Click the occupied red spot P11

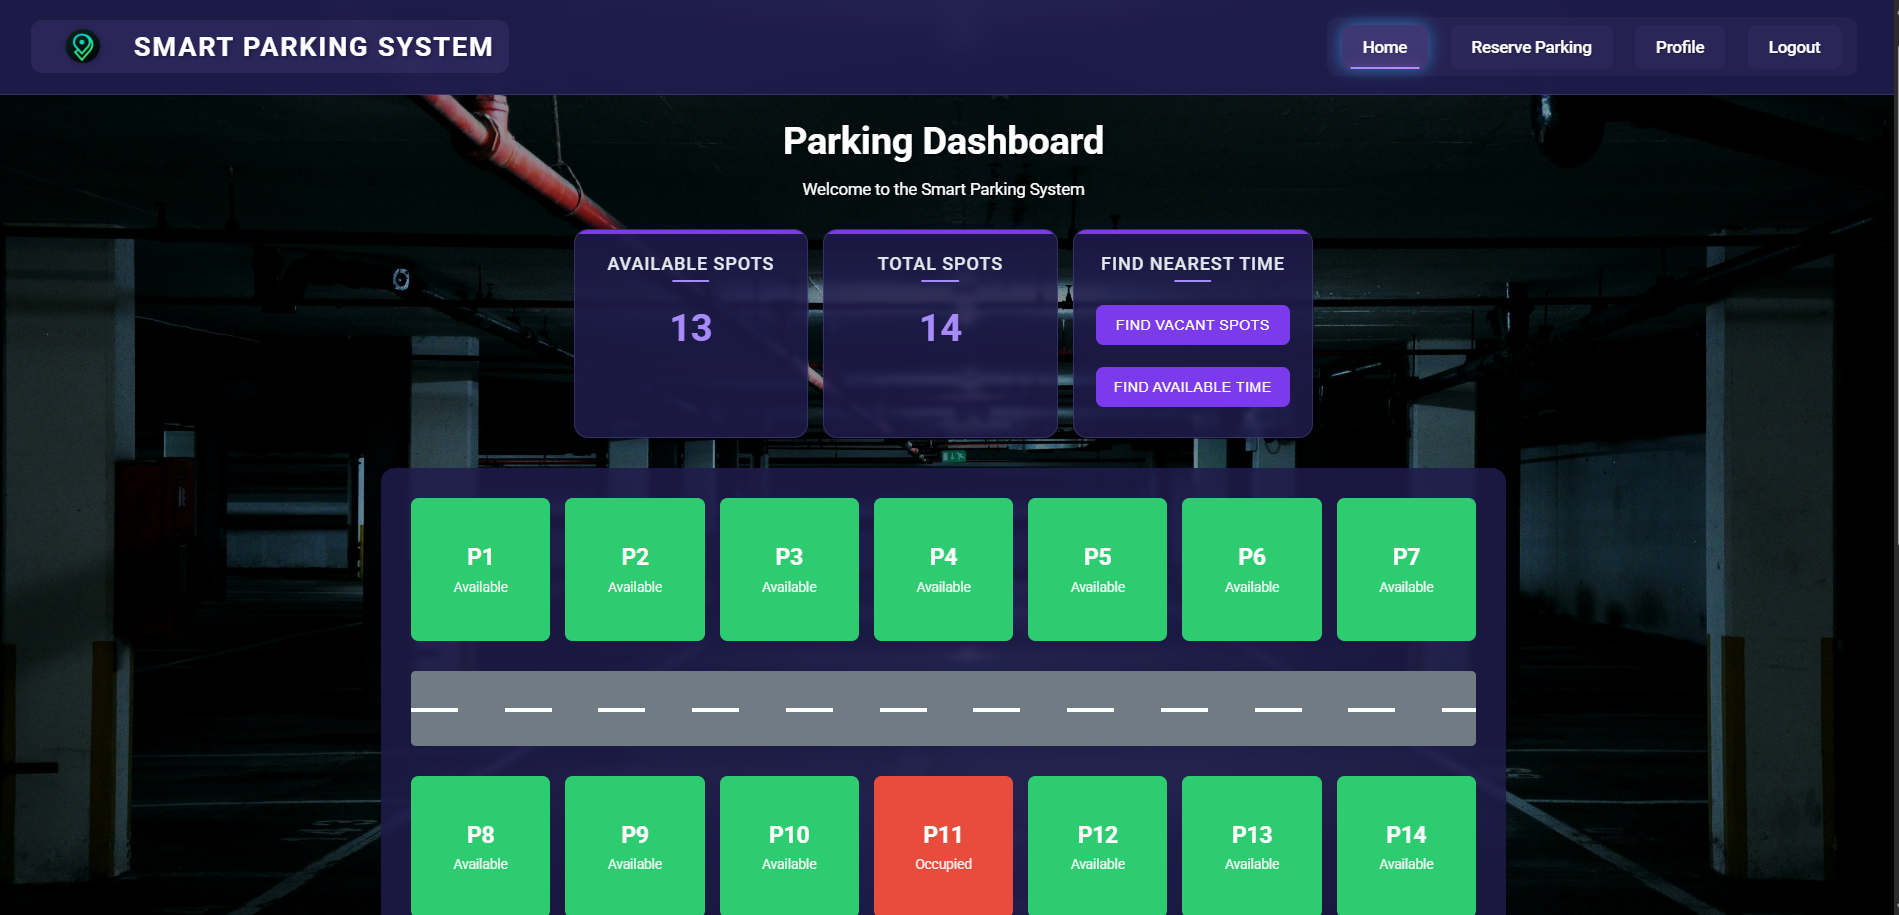point(943,845)
